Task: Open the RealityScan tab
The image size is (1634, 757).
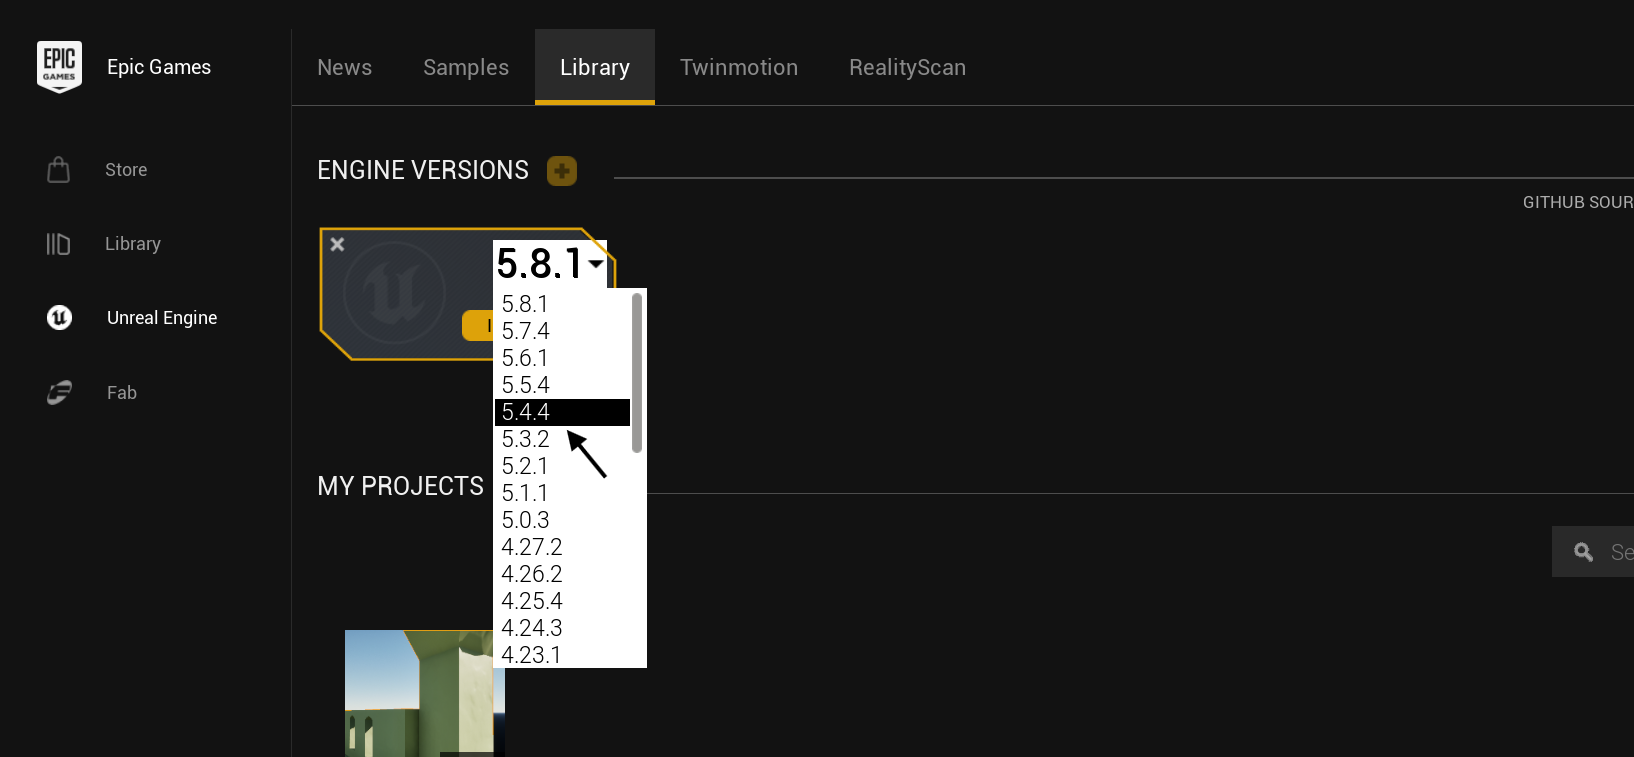Action: click(907, 67)
